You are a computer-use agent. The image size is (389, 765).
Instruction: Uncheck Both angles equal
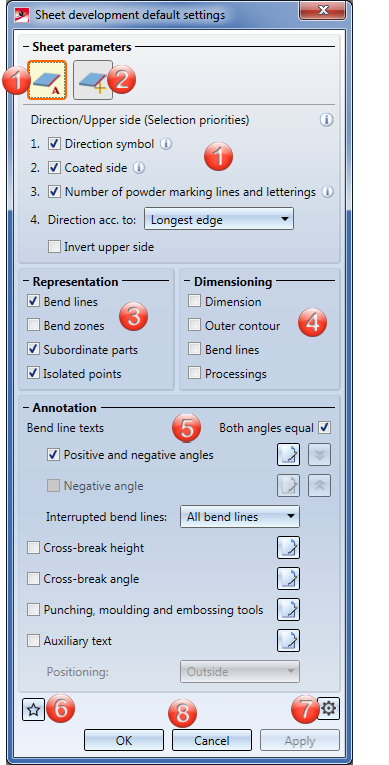tap(325, 428)
